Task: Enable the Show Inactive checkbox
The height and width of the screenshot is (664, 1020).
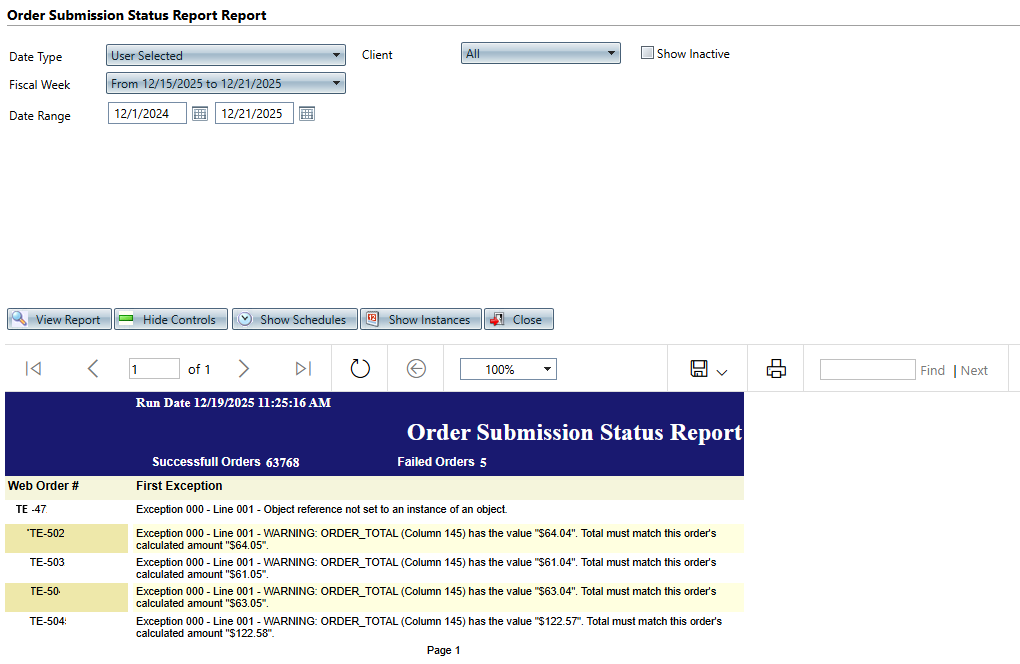Action: click(x=647, y=53)
